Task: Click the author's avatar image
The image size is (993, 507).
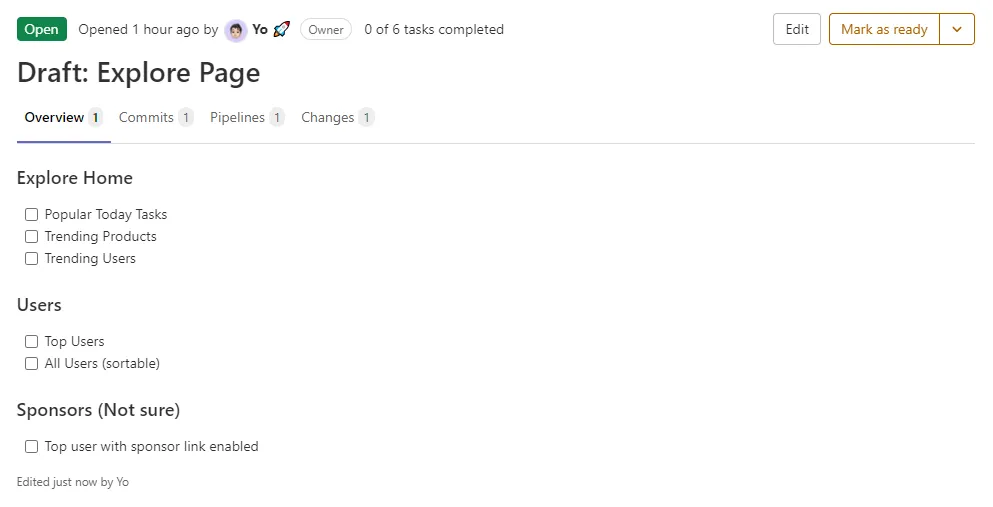Action: [236, 30]
